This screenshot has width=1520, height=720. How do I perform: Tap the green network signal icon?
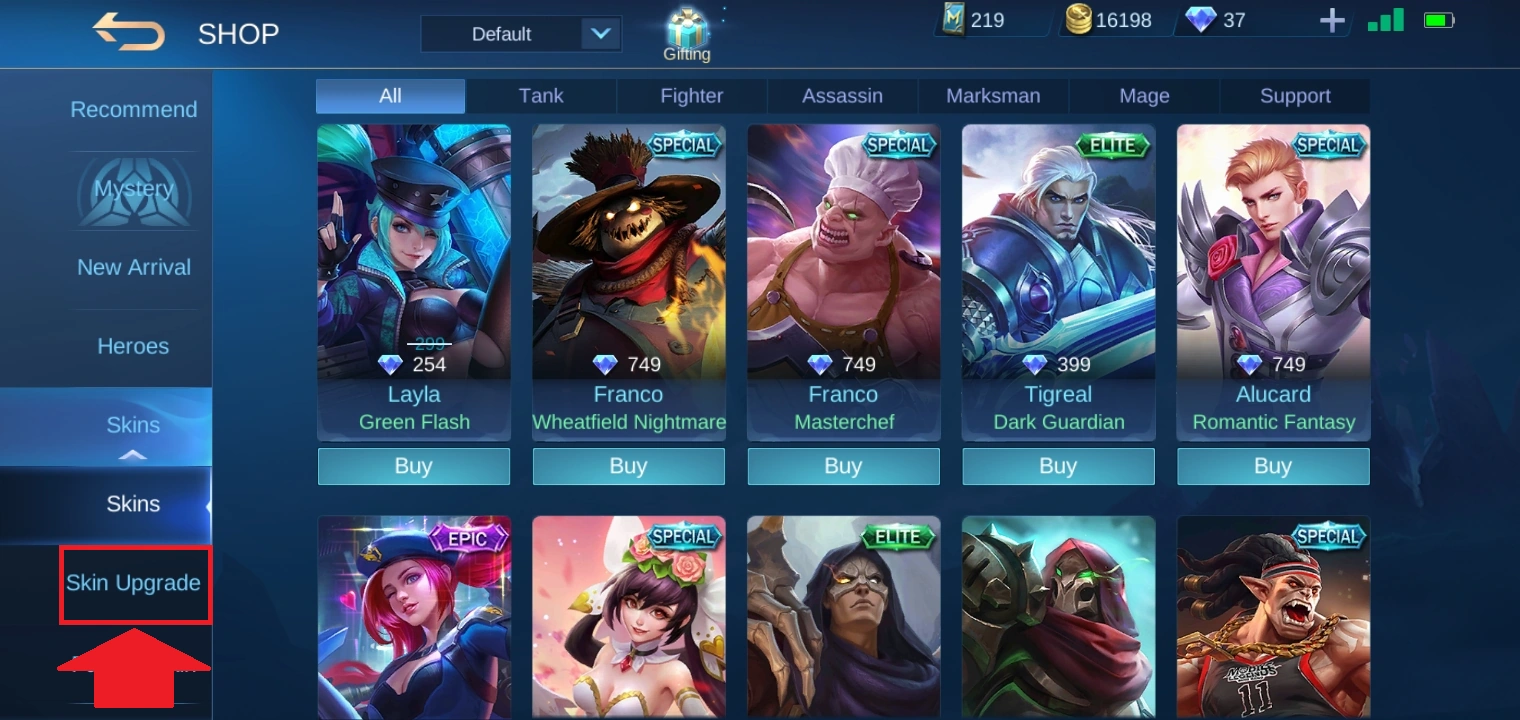pos(1386,20)
